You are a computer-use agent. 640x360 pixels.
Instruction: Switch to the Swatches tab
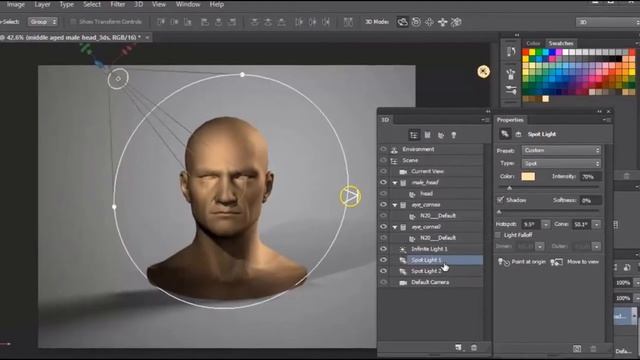561,43
